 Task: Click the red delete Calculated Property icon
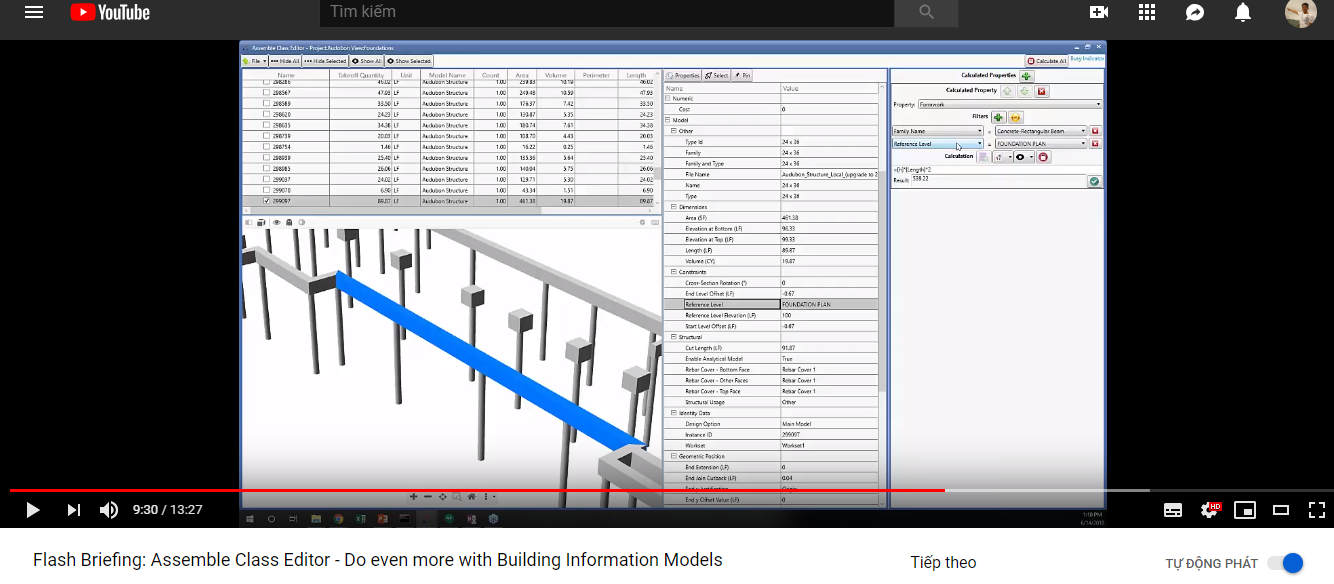1041,91
